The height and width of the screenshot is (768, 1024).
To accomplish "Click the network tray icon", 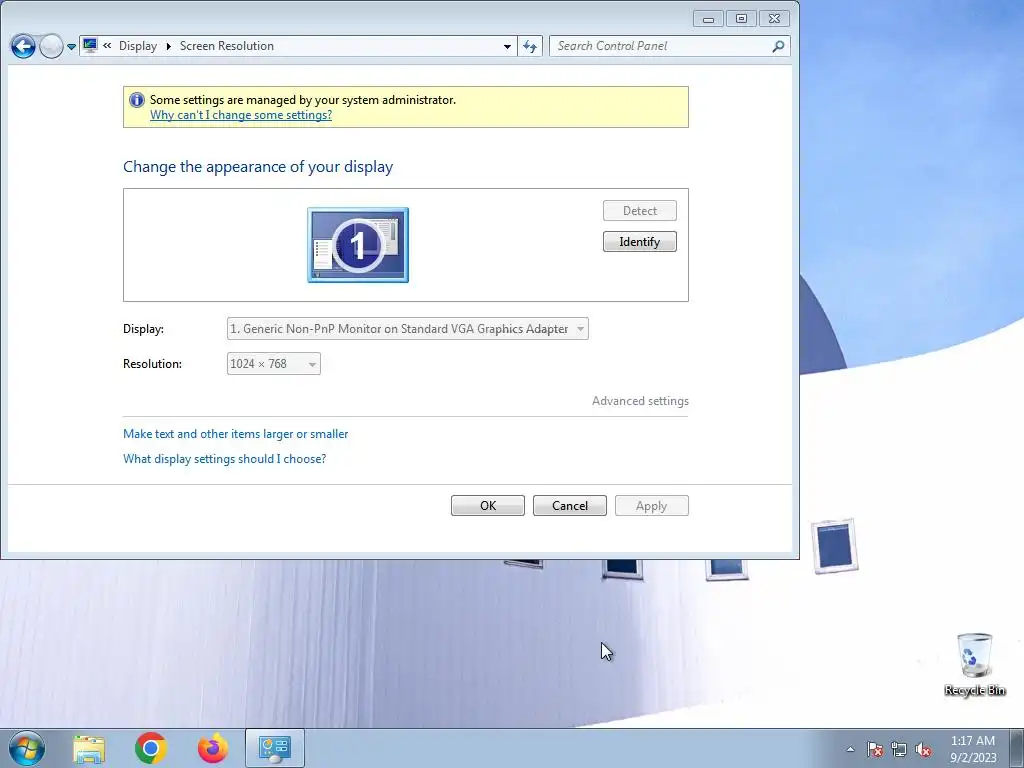I will coord(899,749).
